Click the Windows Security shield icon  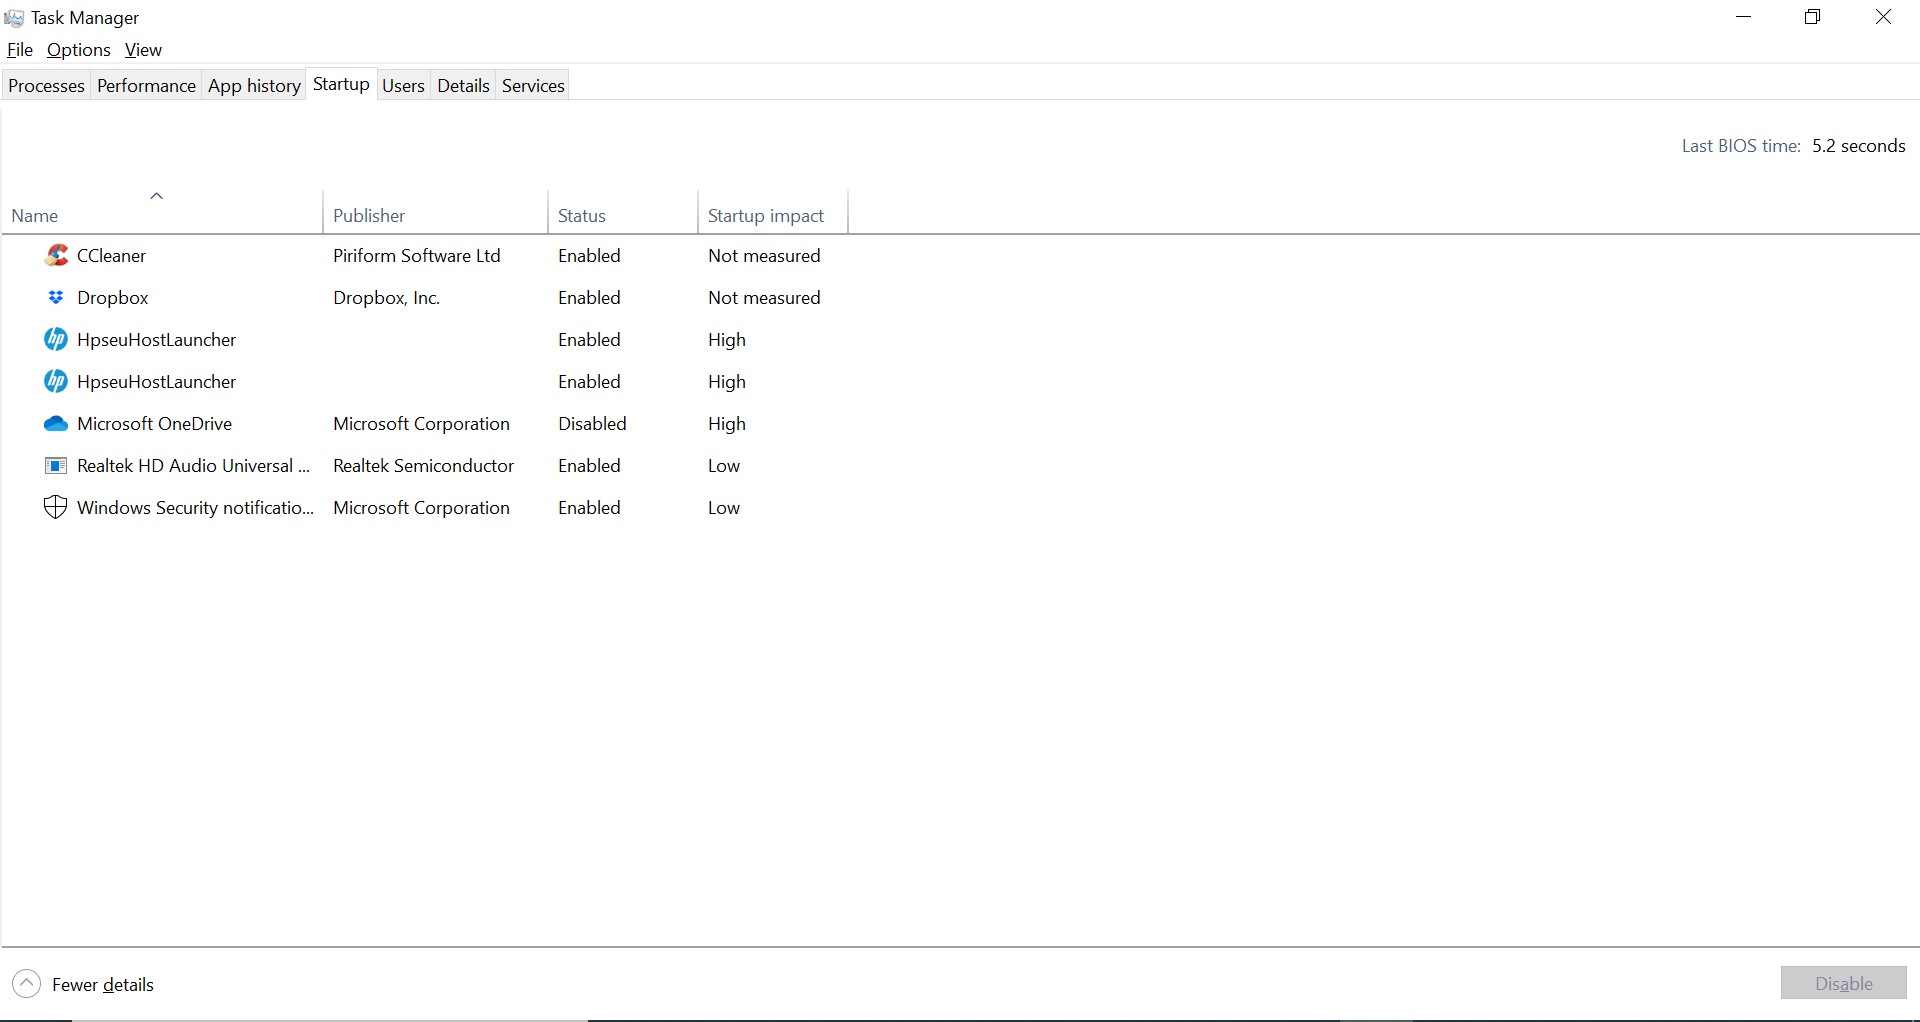[56, 508]
